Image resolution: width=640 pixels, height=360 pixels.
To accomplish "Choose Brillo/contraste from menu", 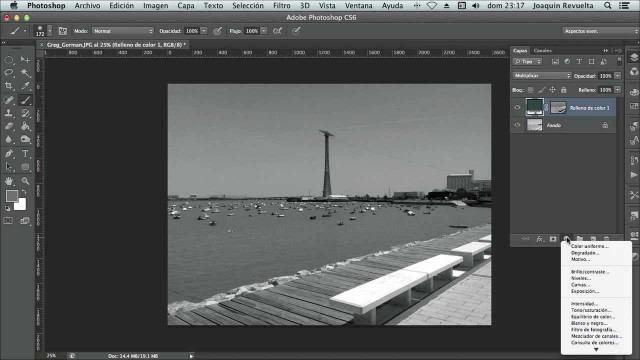I will (x=590, y=272).
